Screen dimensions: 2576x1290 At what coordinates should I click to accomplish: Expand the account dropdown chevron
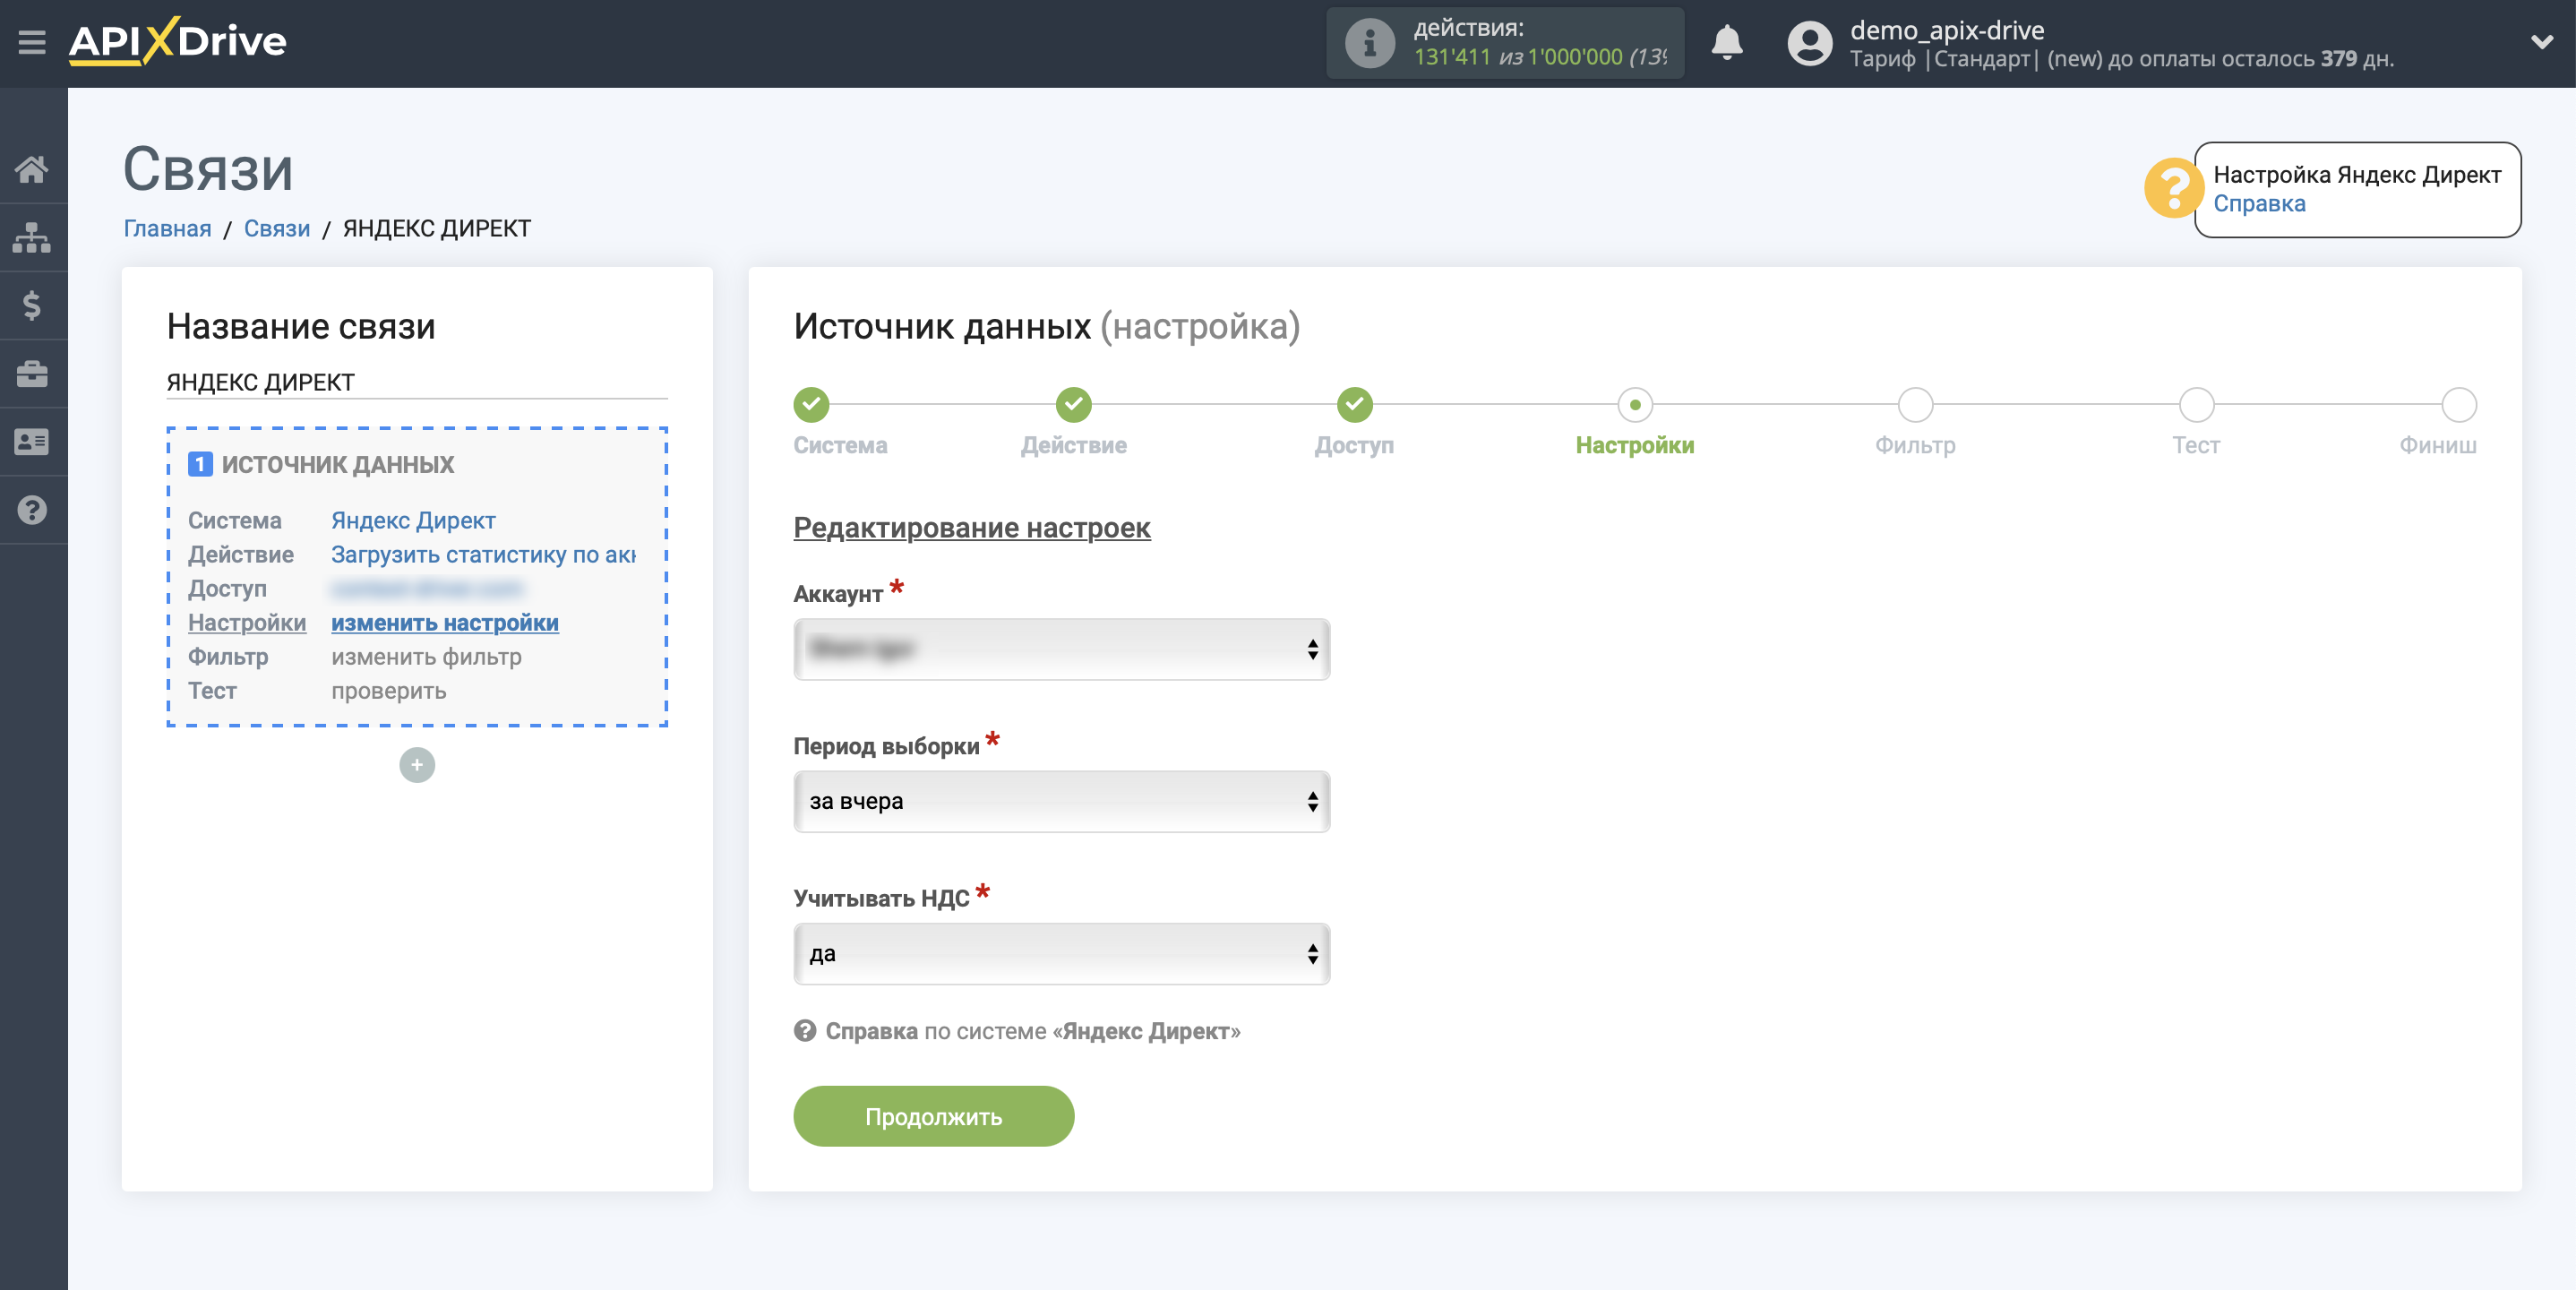tap(2540, 42)
